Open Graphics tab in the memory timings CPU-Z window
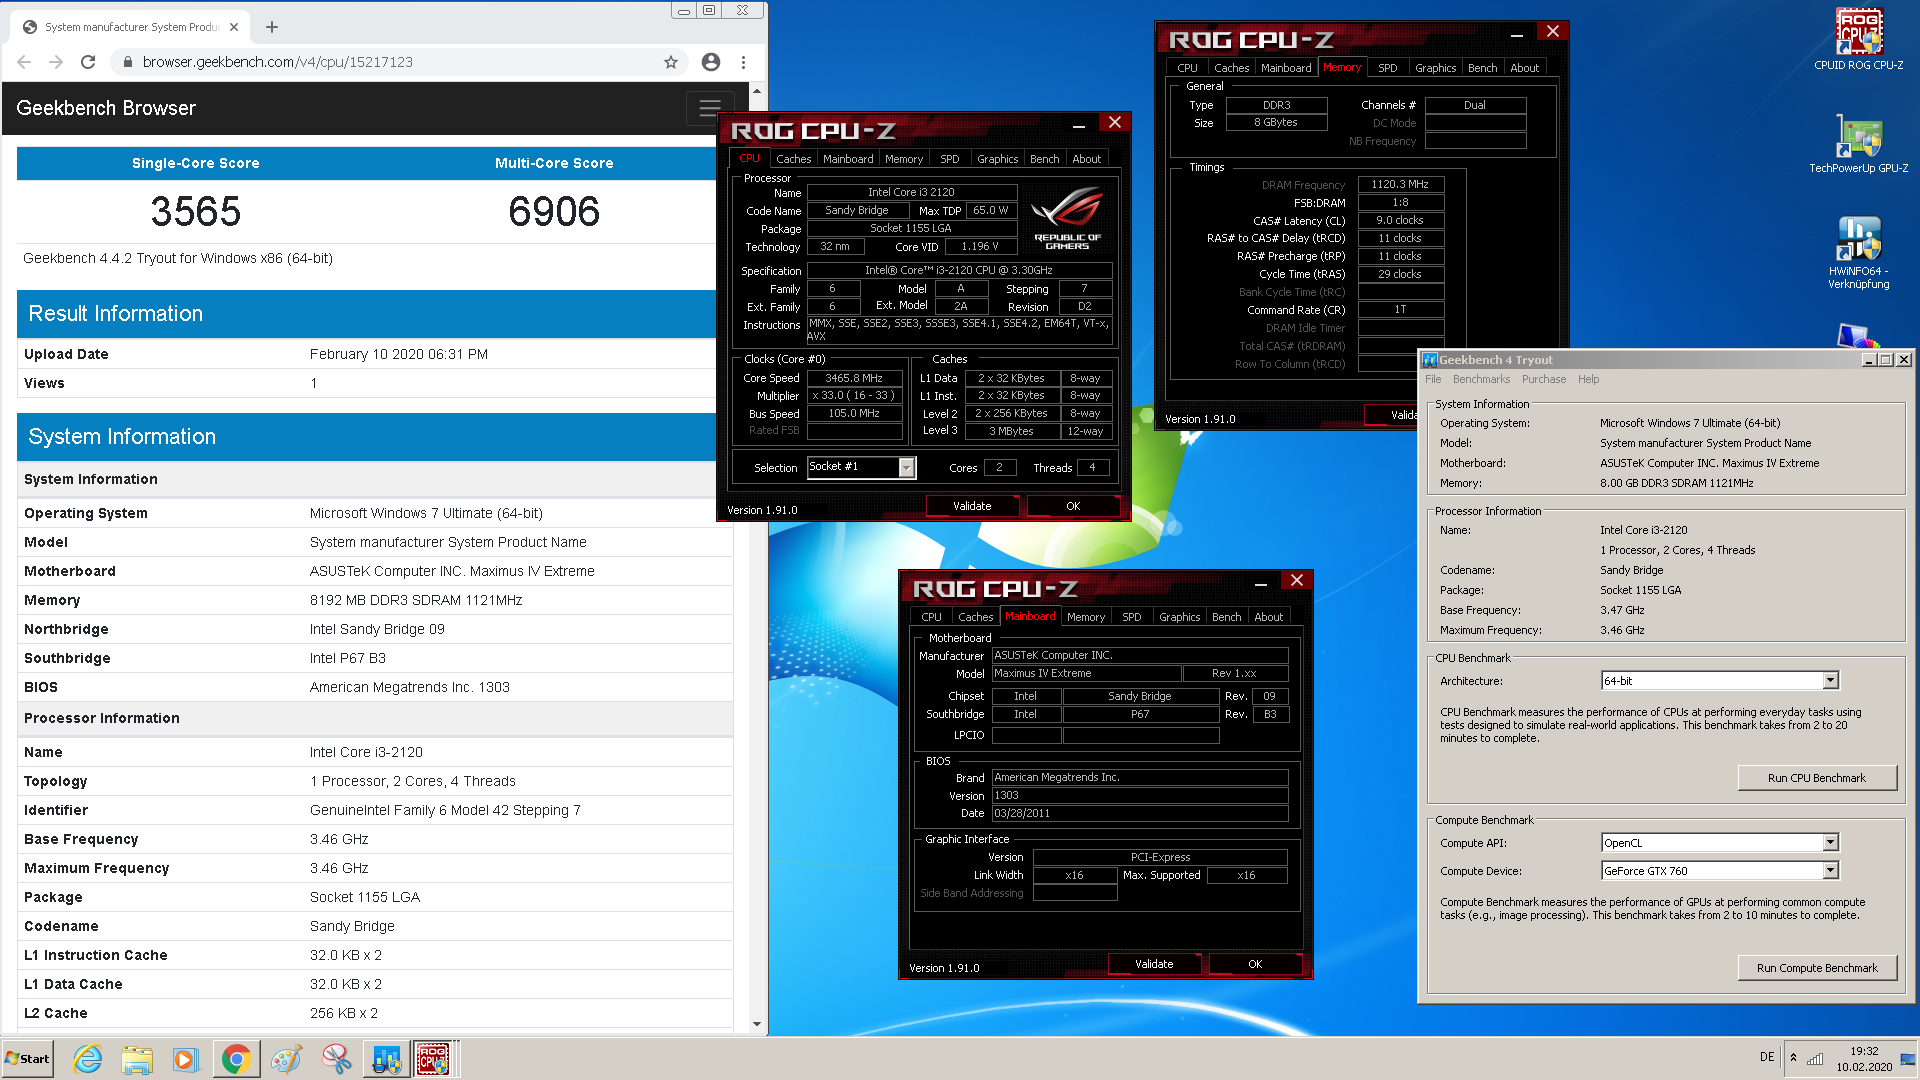 (x=1435, y=68)
